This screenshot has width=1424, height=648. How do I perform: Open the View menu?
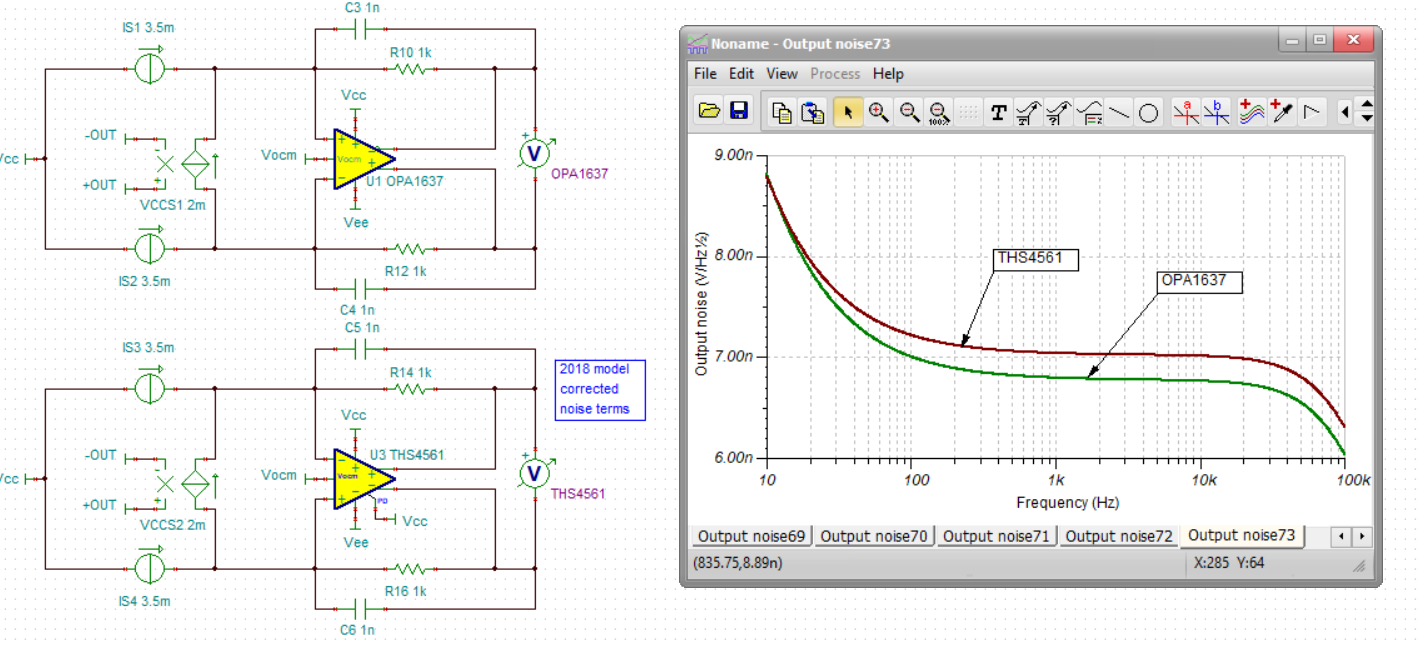[x=782, y=74]
